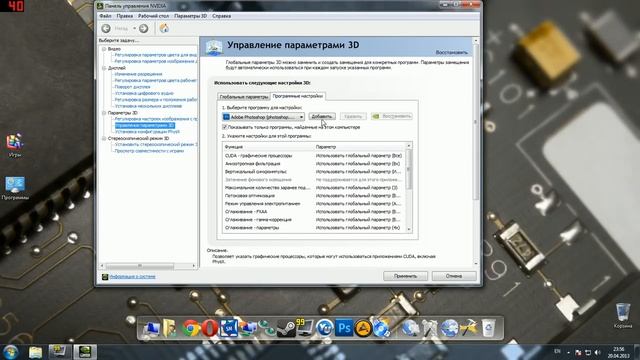This screenshot has width=640, height=360.
Task: Open the round blue Yu dock icon
Action: click(324, 328)
